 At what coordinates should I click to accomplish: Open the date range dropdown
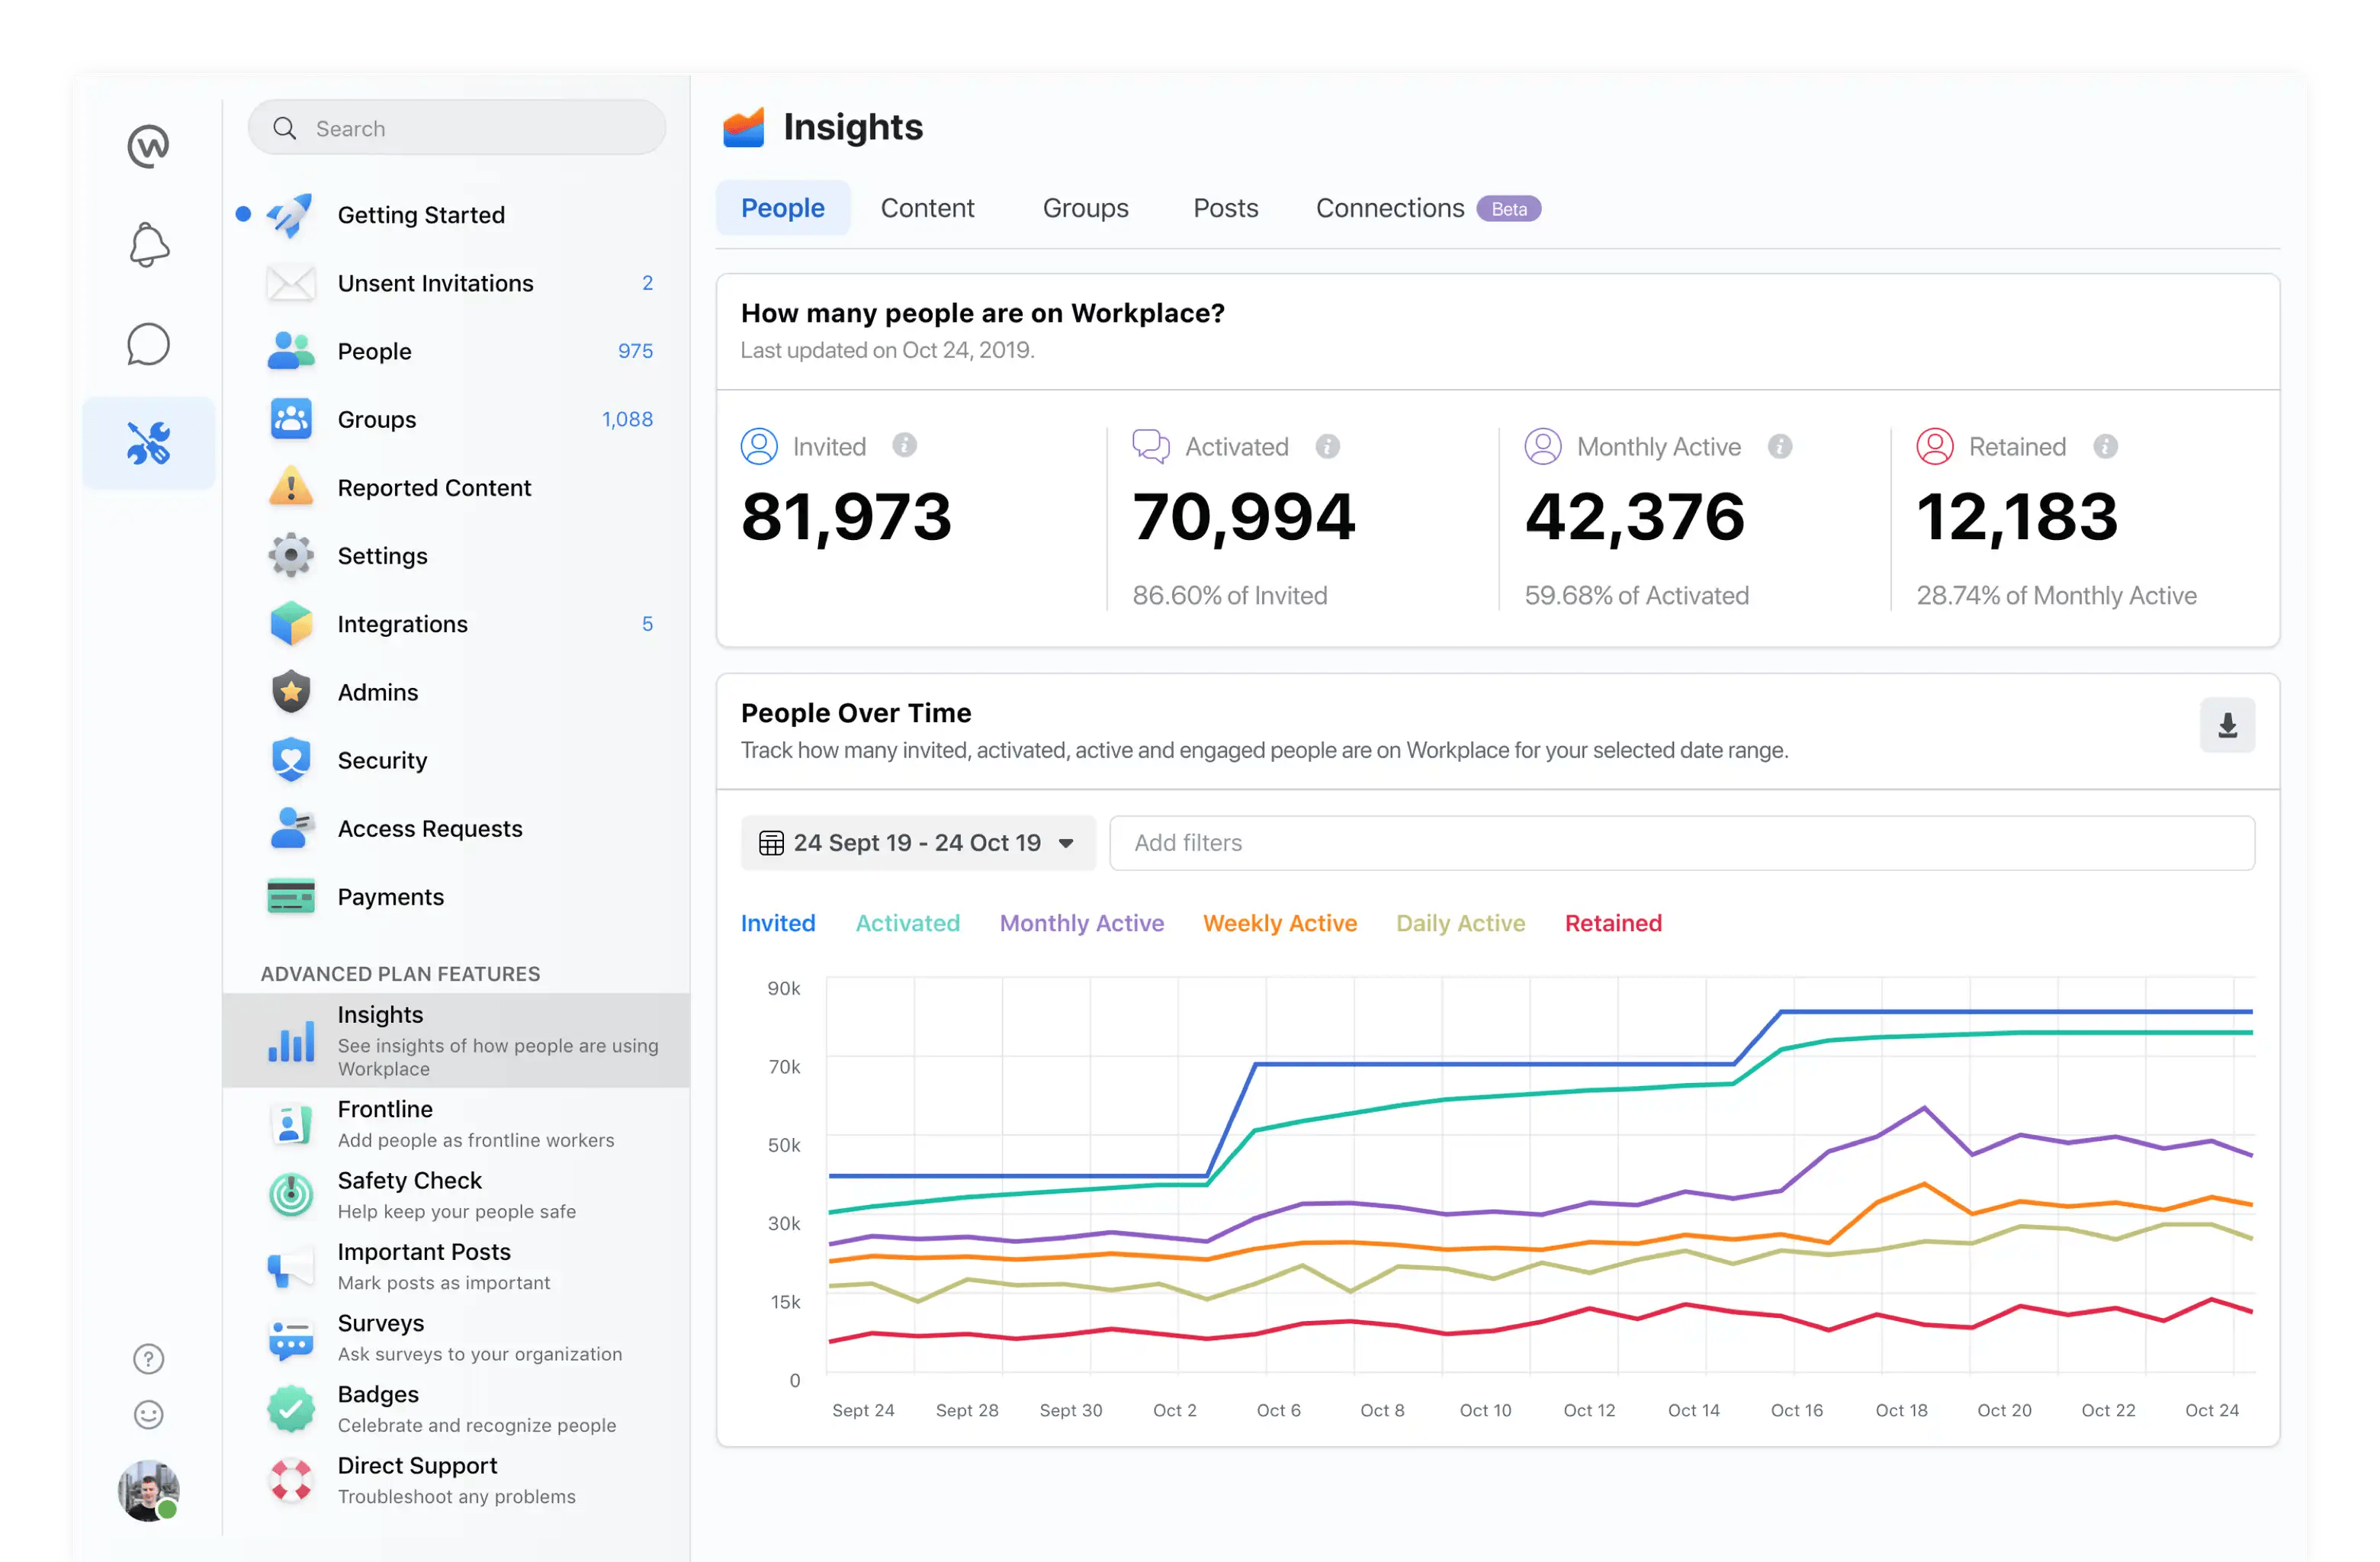pos(917,843)
